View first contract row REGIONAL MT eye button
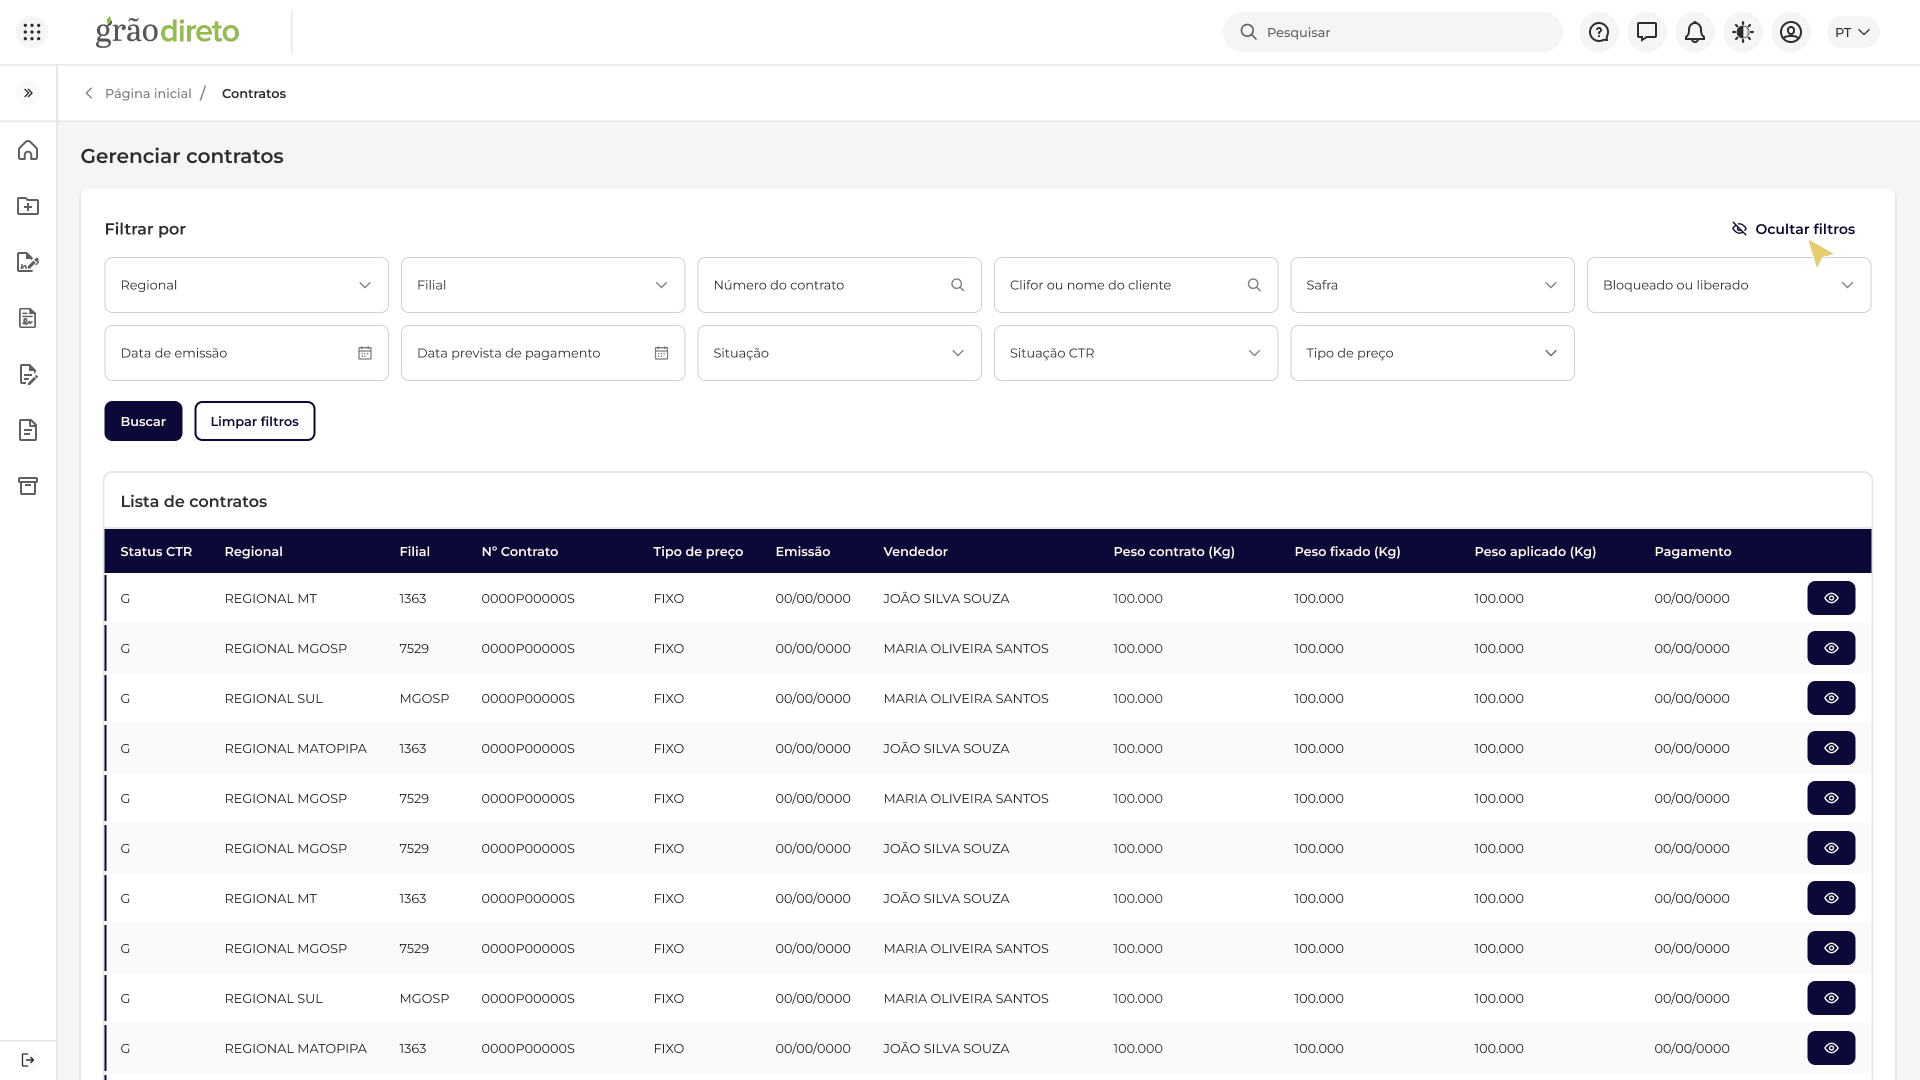Screen dimensions: 1920x1080 pyautogui.click(x=1831, y=598)
